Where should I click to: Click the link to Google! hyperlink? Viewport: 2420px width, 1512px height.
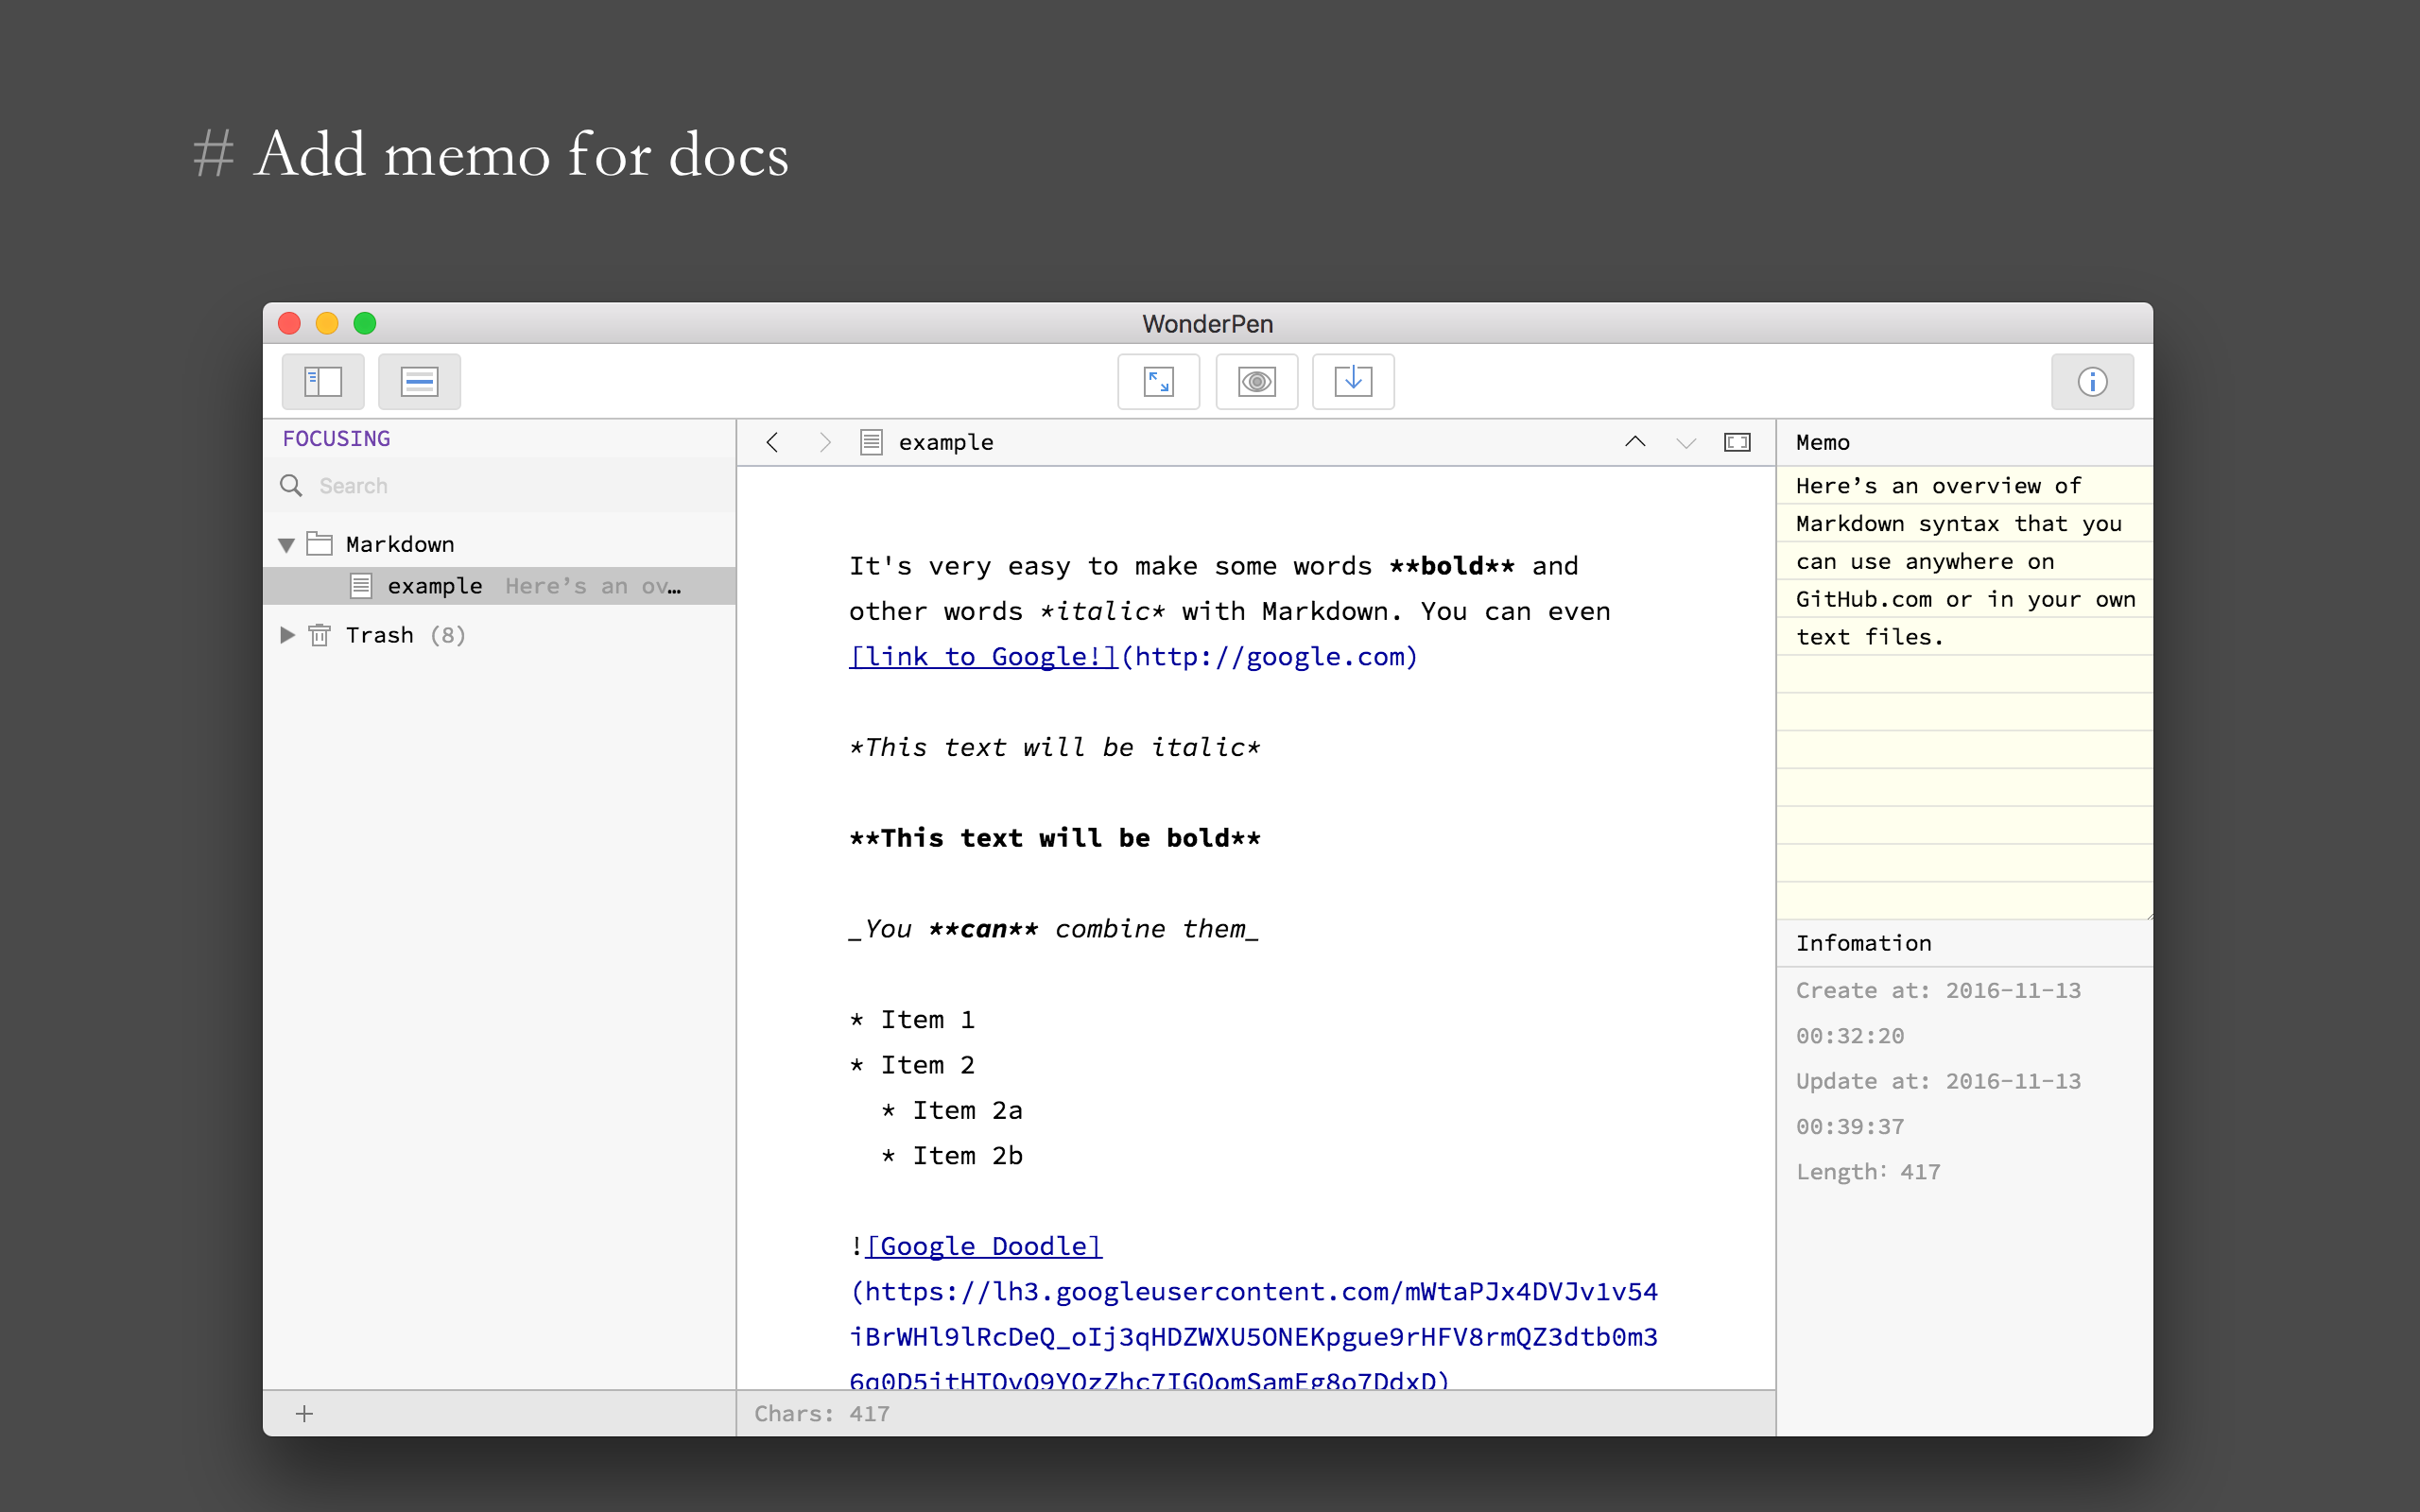[x=983, y=657]
